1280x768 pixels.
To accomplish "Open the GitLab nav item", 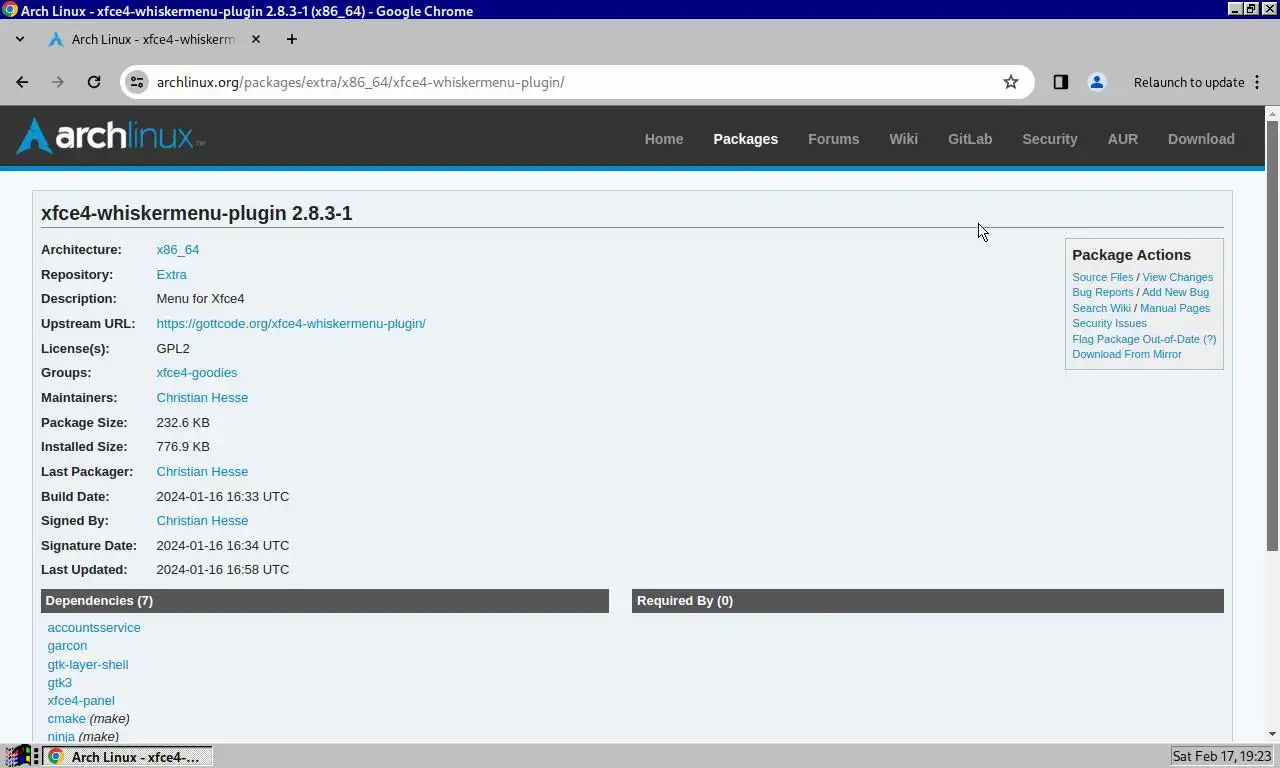I will click(x=970, y=139).
